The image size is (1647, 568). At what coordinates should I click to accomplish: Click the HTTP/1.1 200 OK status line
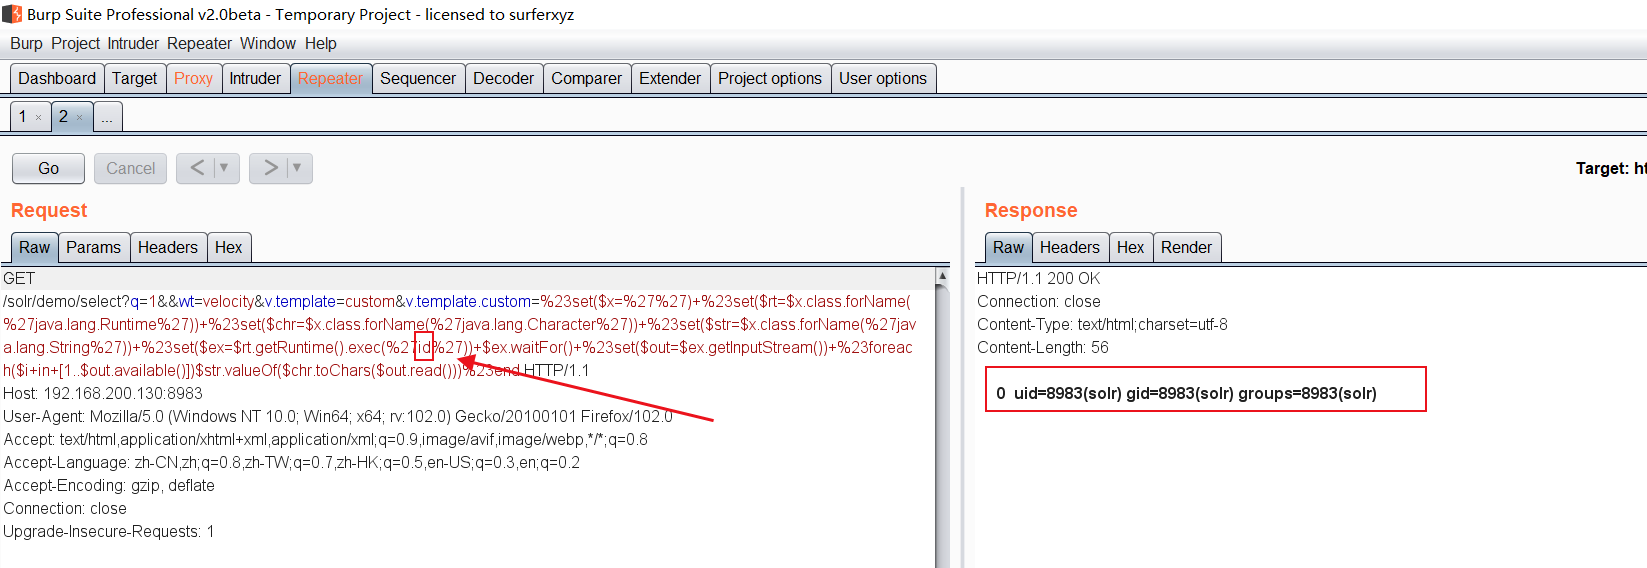pos(1038,279)
